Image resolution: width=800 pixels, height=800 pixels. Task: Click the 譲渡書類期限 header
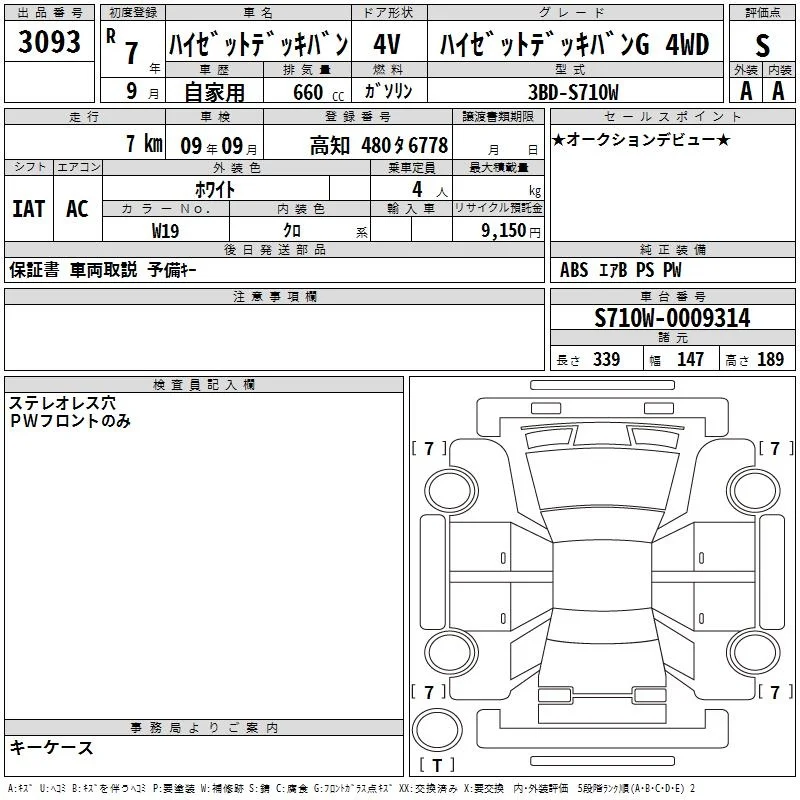pyautogui.click(x=498, y=116)
